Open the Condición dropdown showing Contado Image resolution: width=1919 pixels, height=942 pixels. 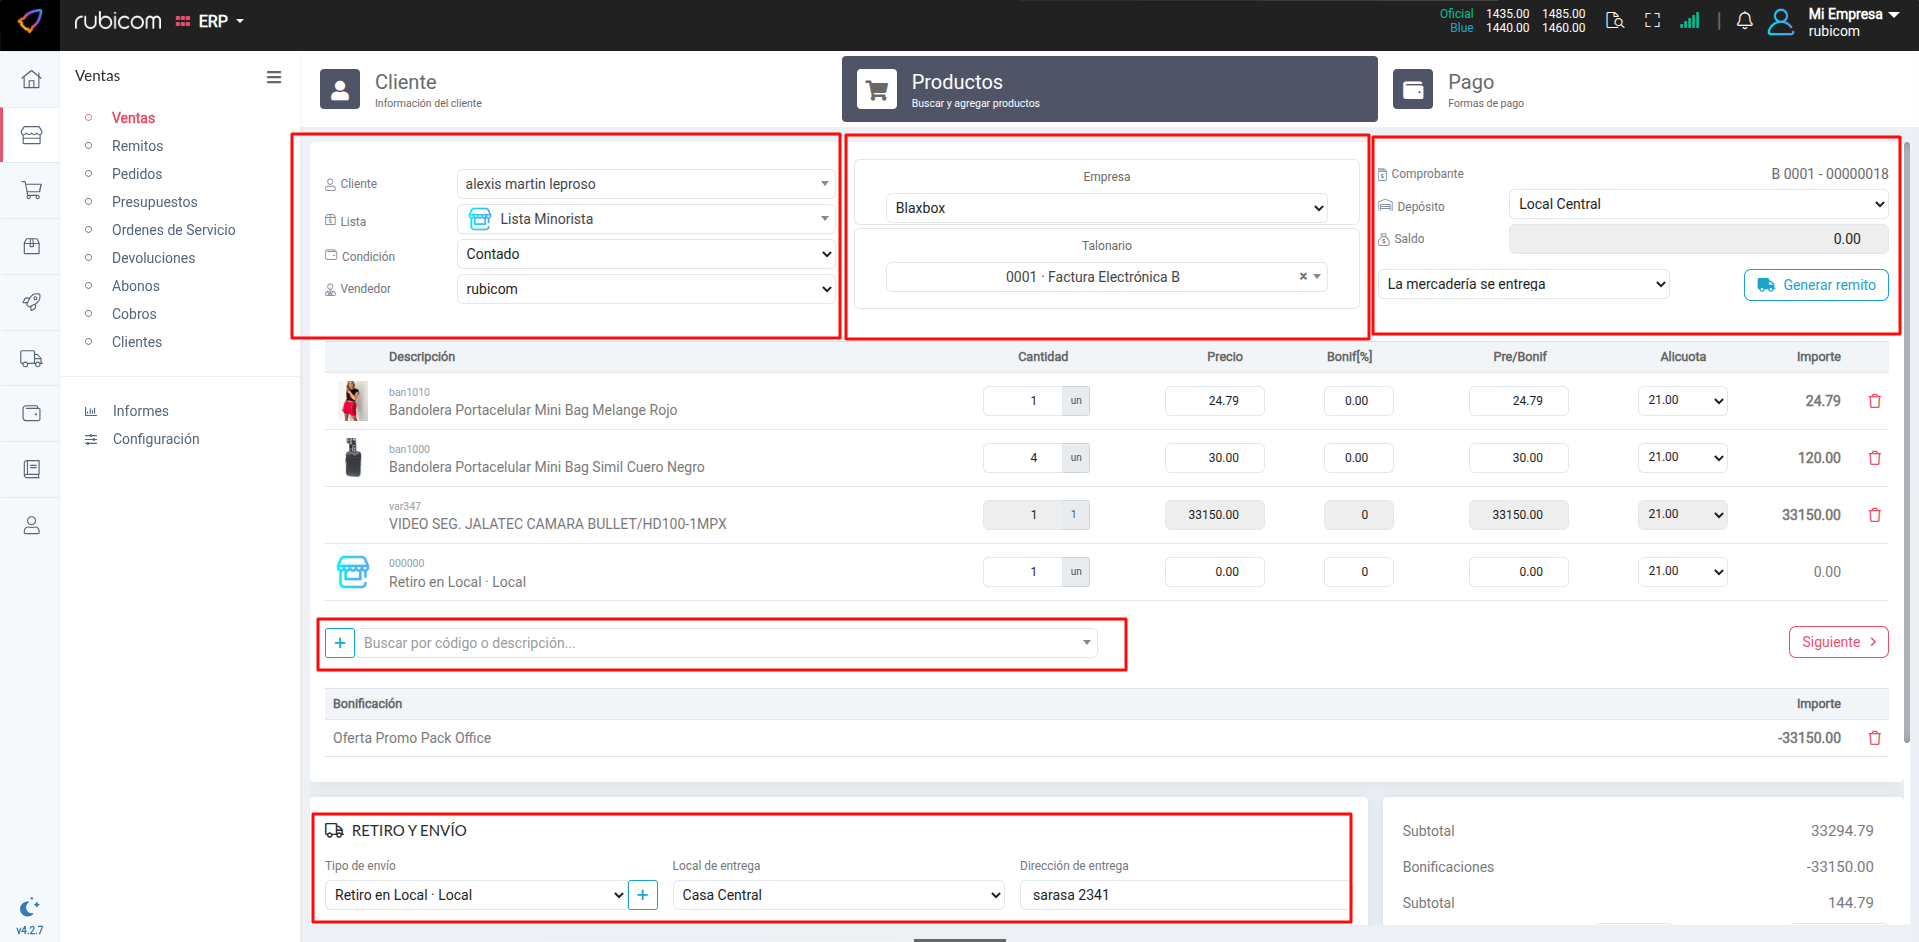pyautogui.click(x=646, y=254)
